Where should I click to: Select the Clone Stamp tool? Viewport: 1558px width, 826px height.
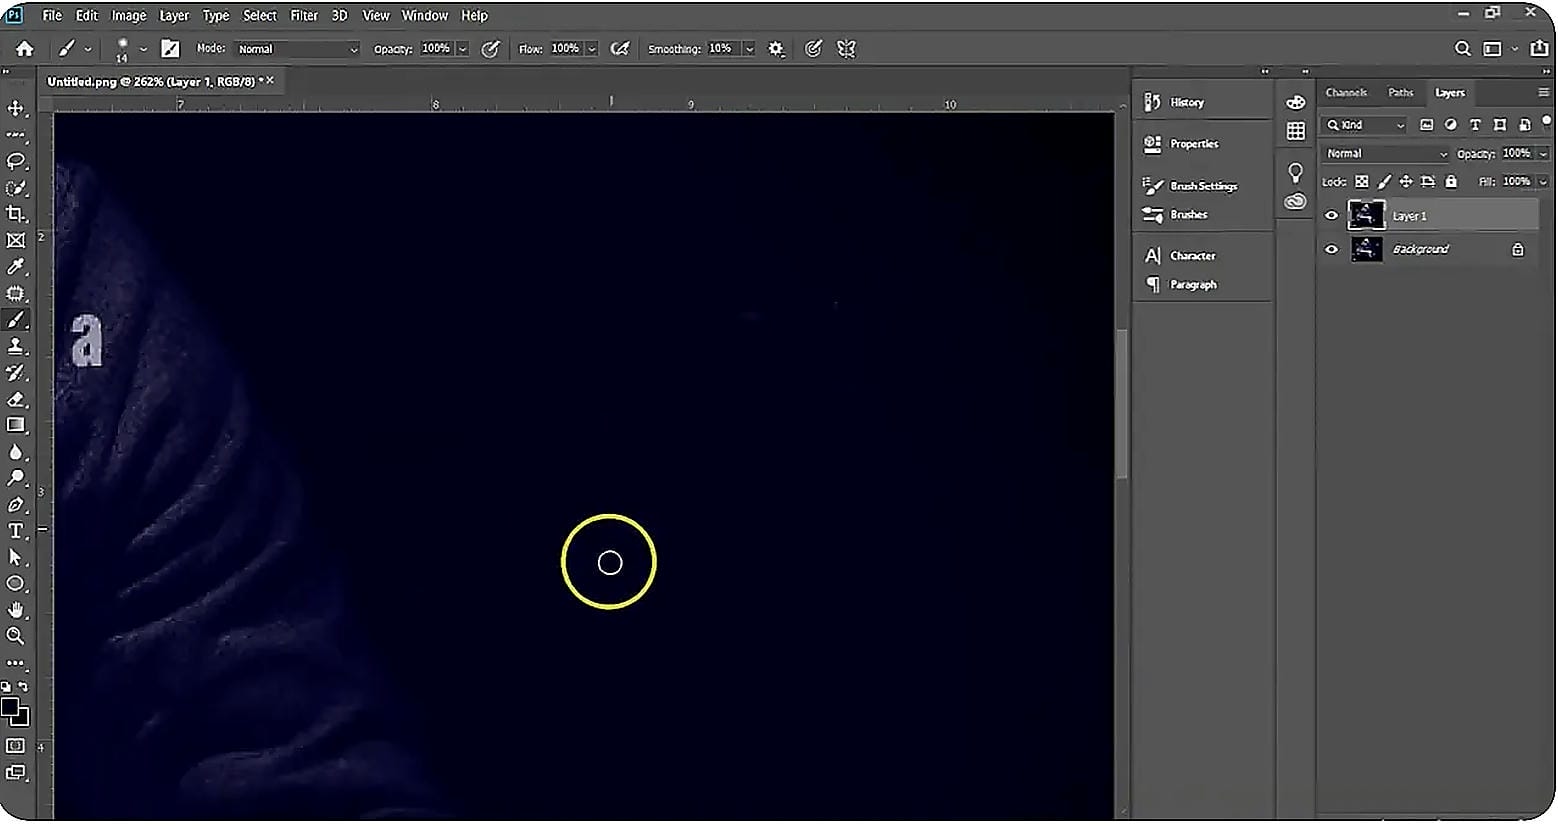[16, 346]
